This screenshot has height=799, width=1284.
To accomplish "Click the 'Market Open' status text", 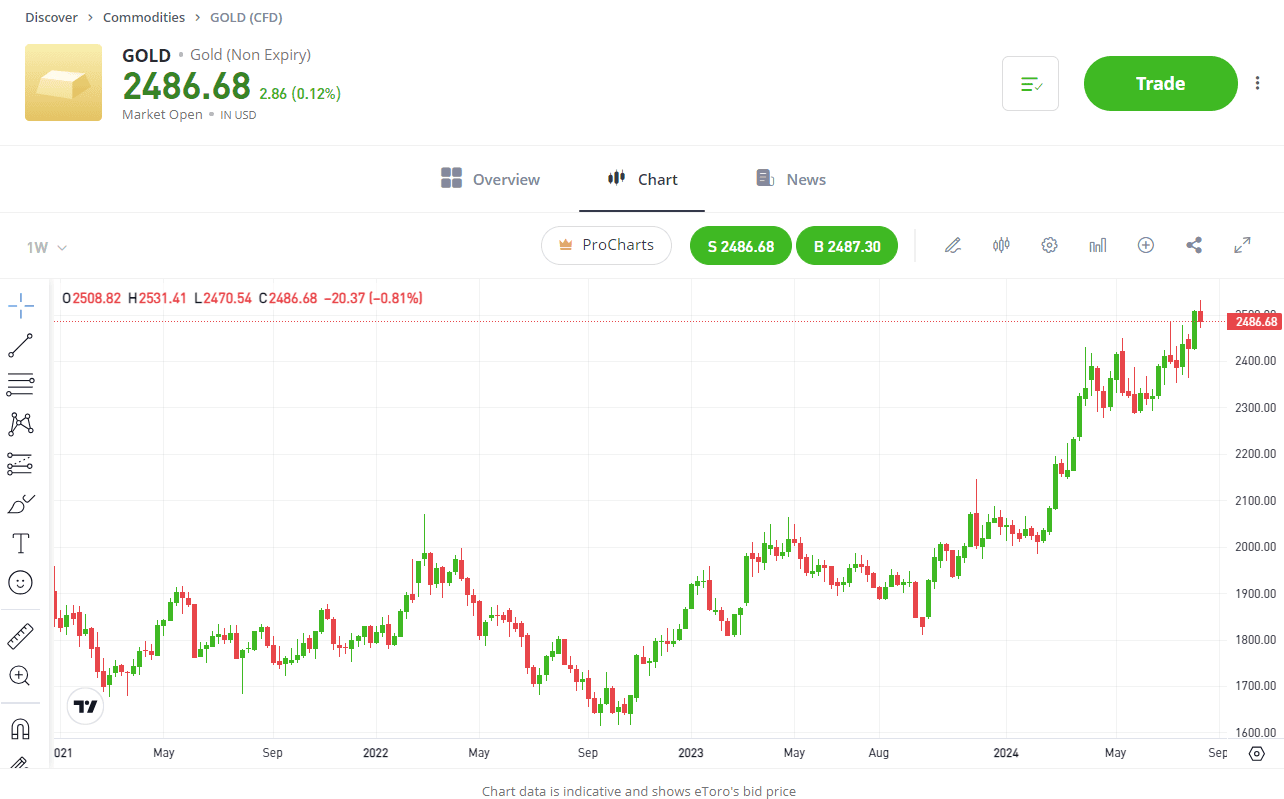I will (x=162, y=115).
